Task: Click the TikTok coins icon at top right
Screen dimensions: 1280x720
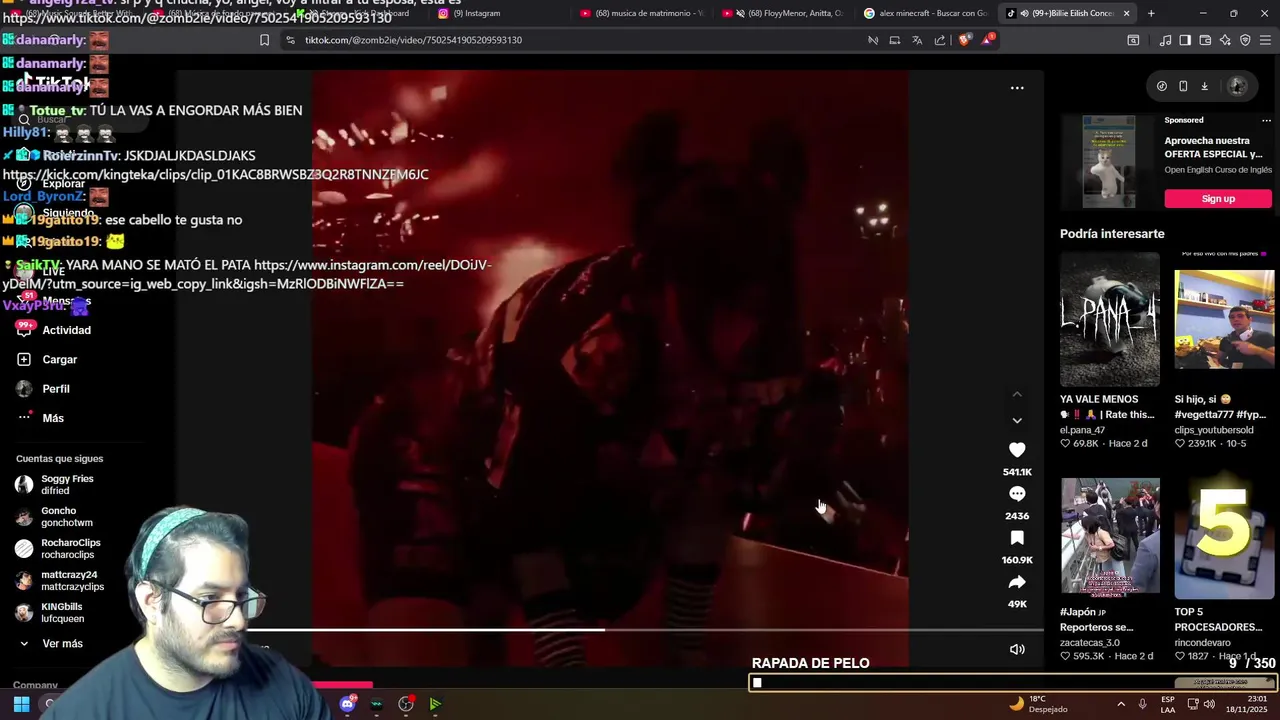Action: coord(1161,86)
